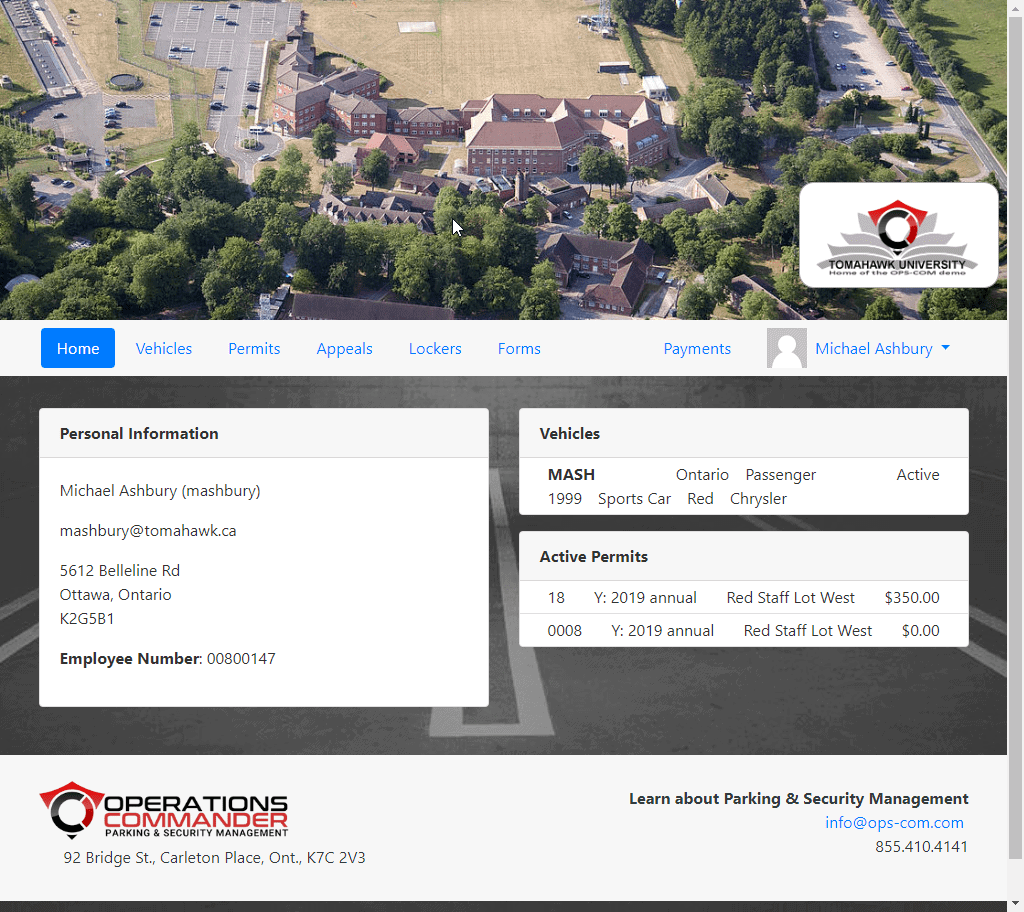Screen dimensions: 1024x912
Task: Open the Permits section
Action: 254,348
